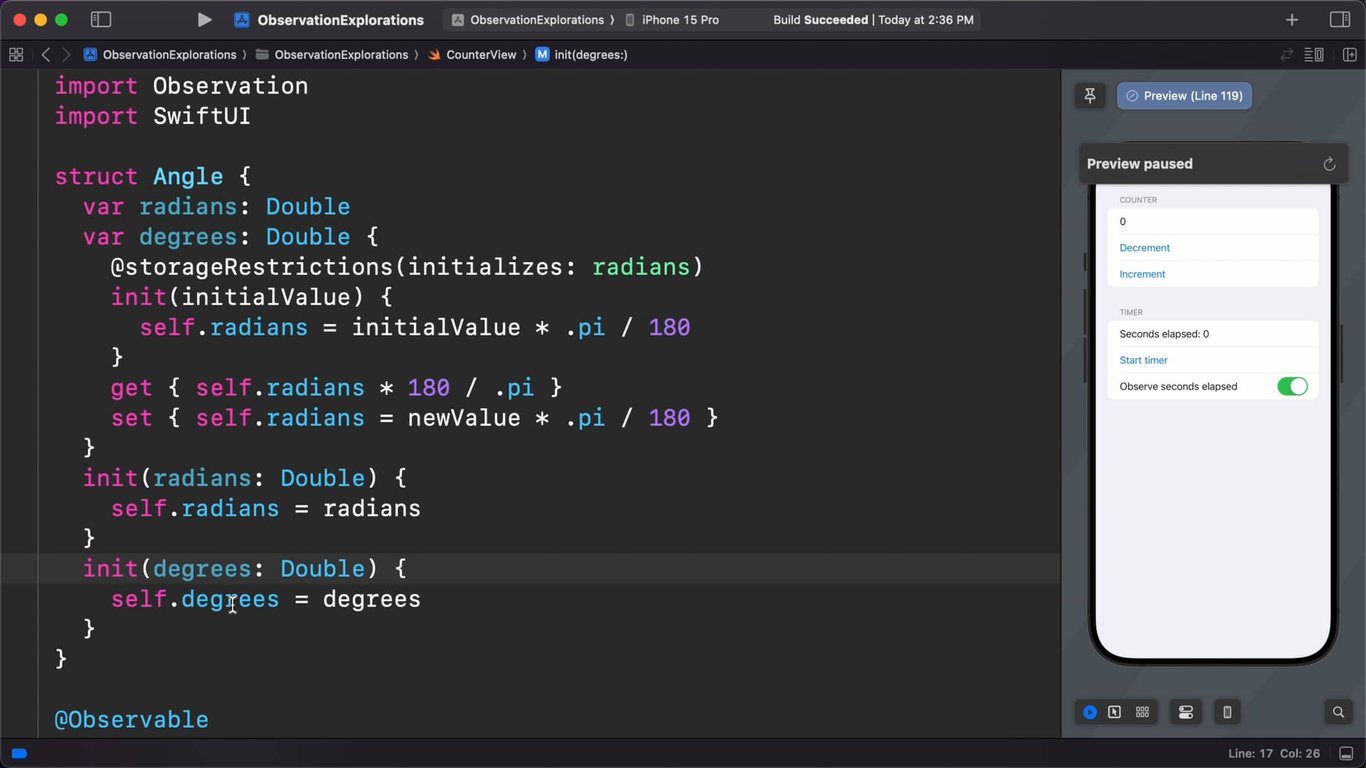The width and height of the screenshot is (1366, 768).
Task: Open preview device settings
Action: [1186, 712]
